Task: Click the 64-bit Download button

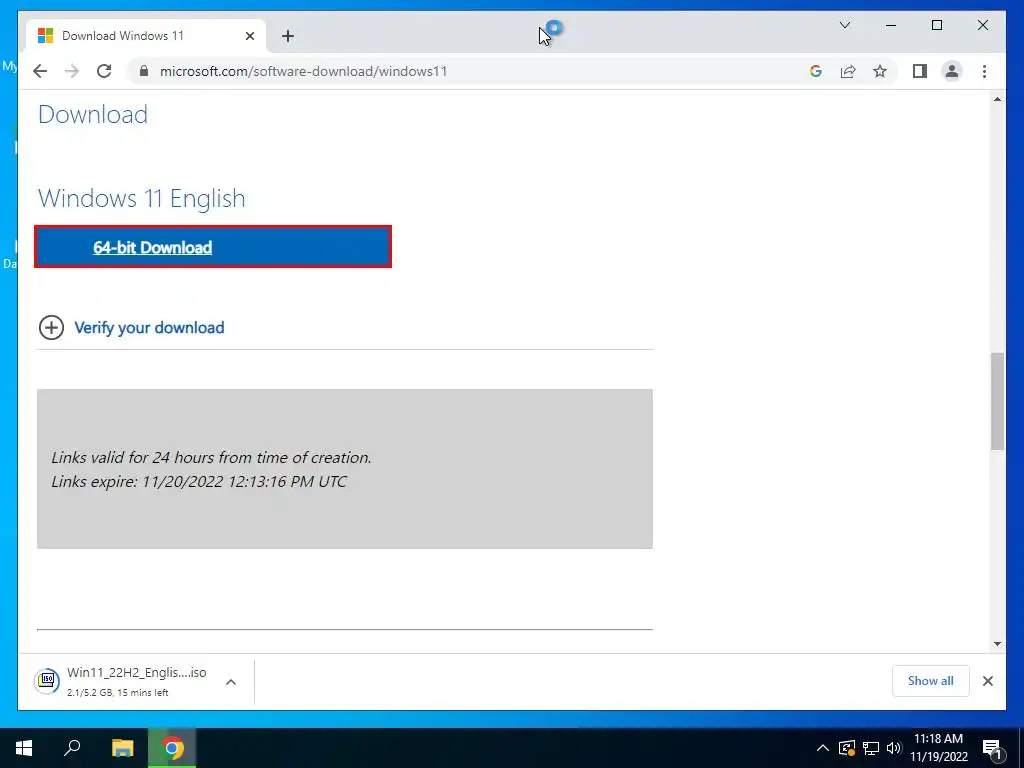Action: (x=213, y=247)
